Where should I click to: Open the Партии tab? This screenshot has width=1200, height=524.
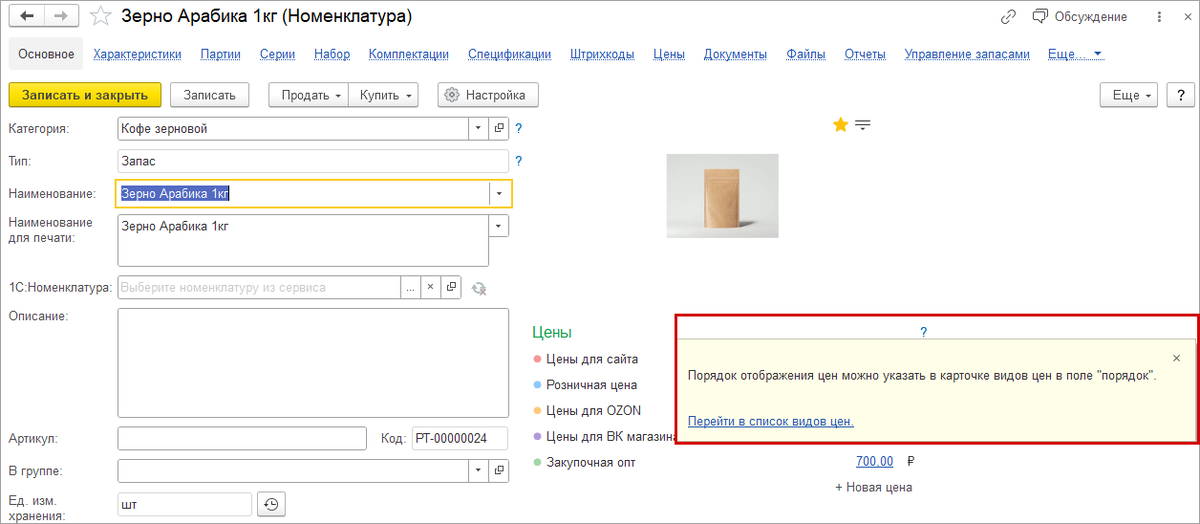(x=220, y=54)
